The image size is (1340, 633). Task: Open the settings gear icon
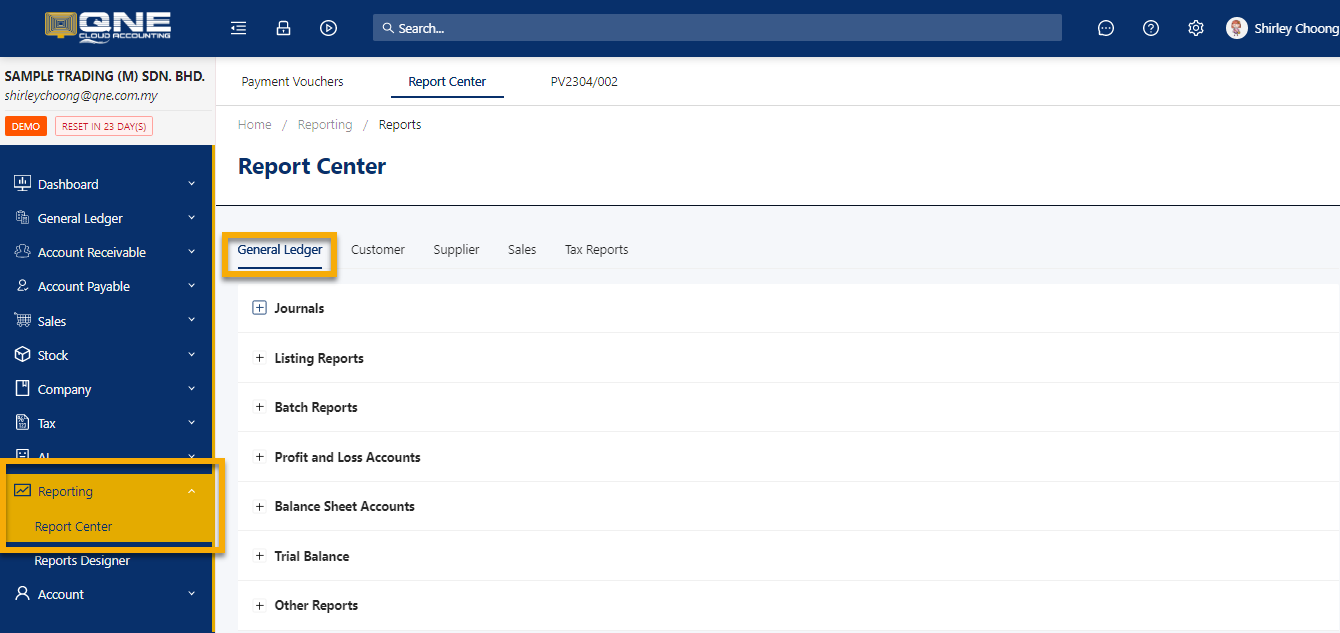[1196, 28]
